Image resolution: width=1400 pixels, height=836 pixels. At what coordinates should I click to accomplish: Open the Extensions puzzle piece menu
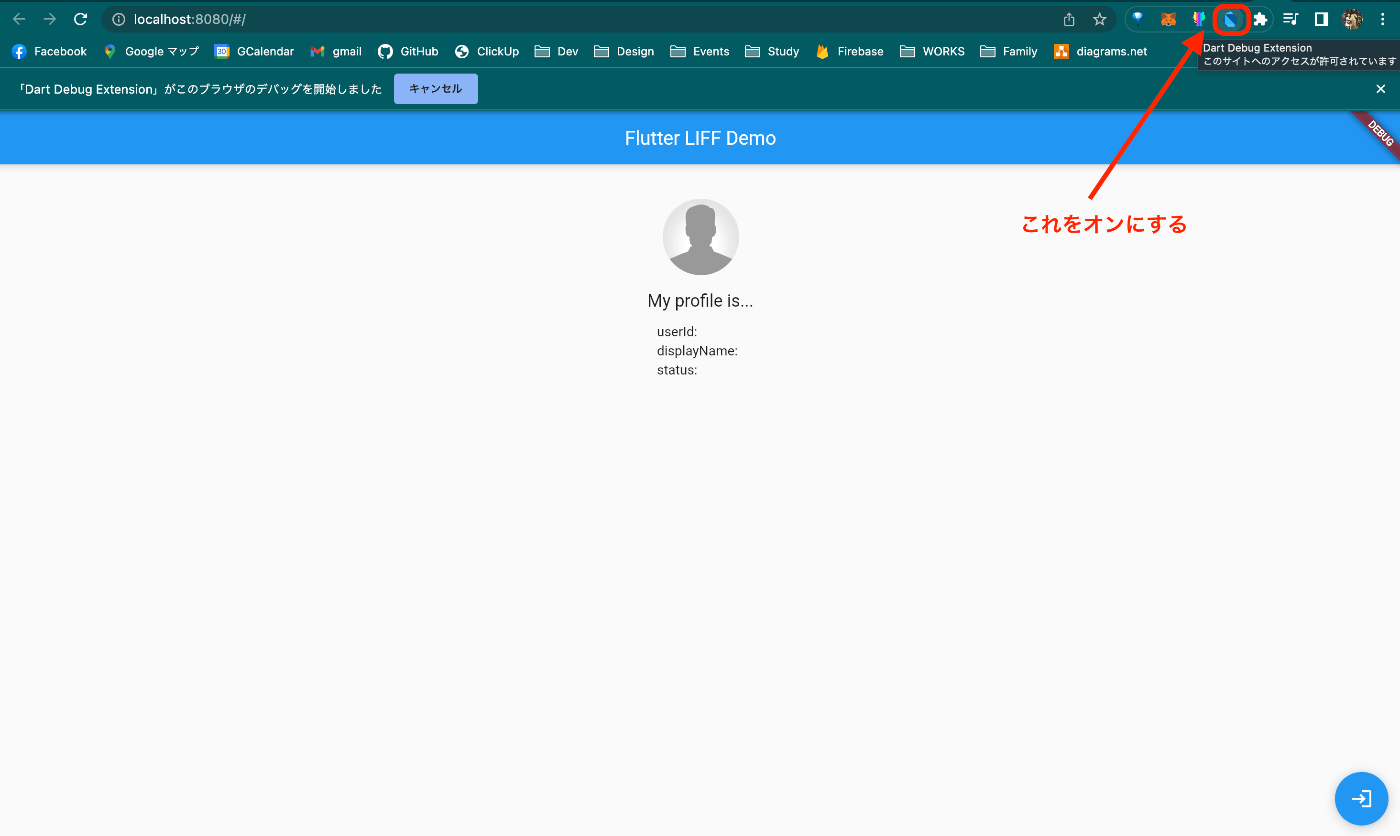[1260, 19]
